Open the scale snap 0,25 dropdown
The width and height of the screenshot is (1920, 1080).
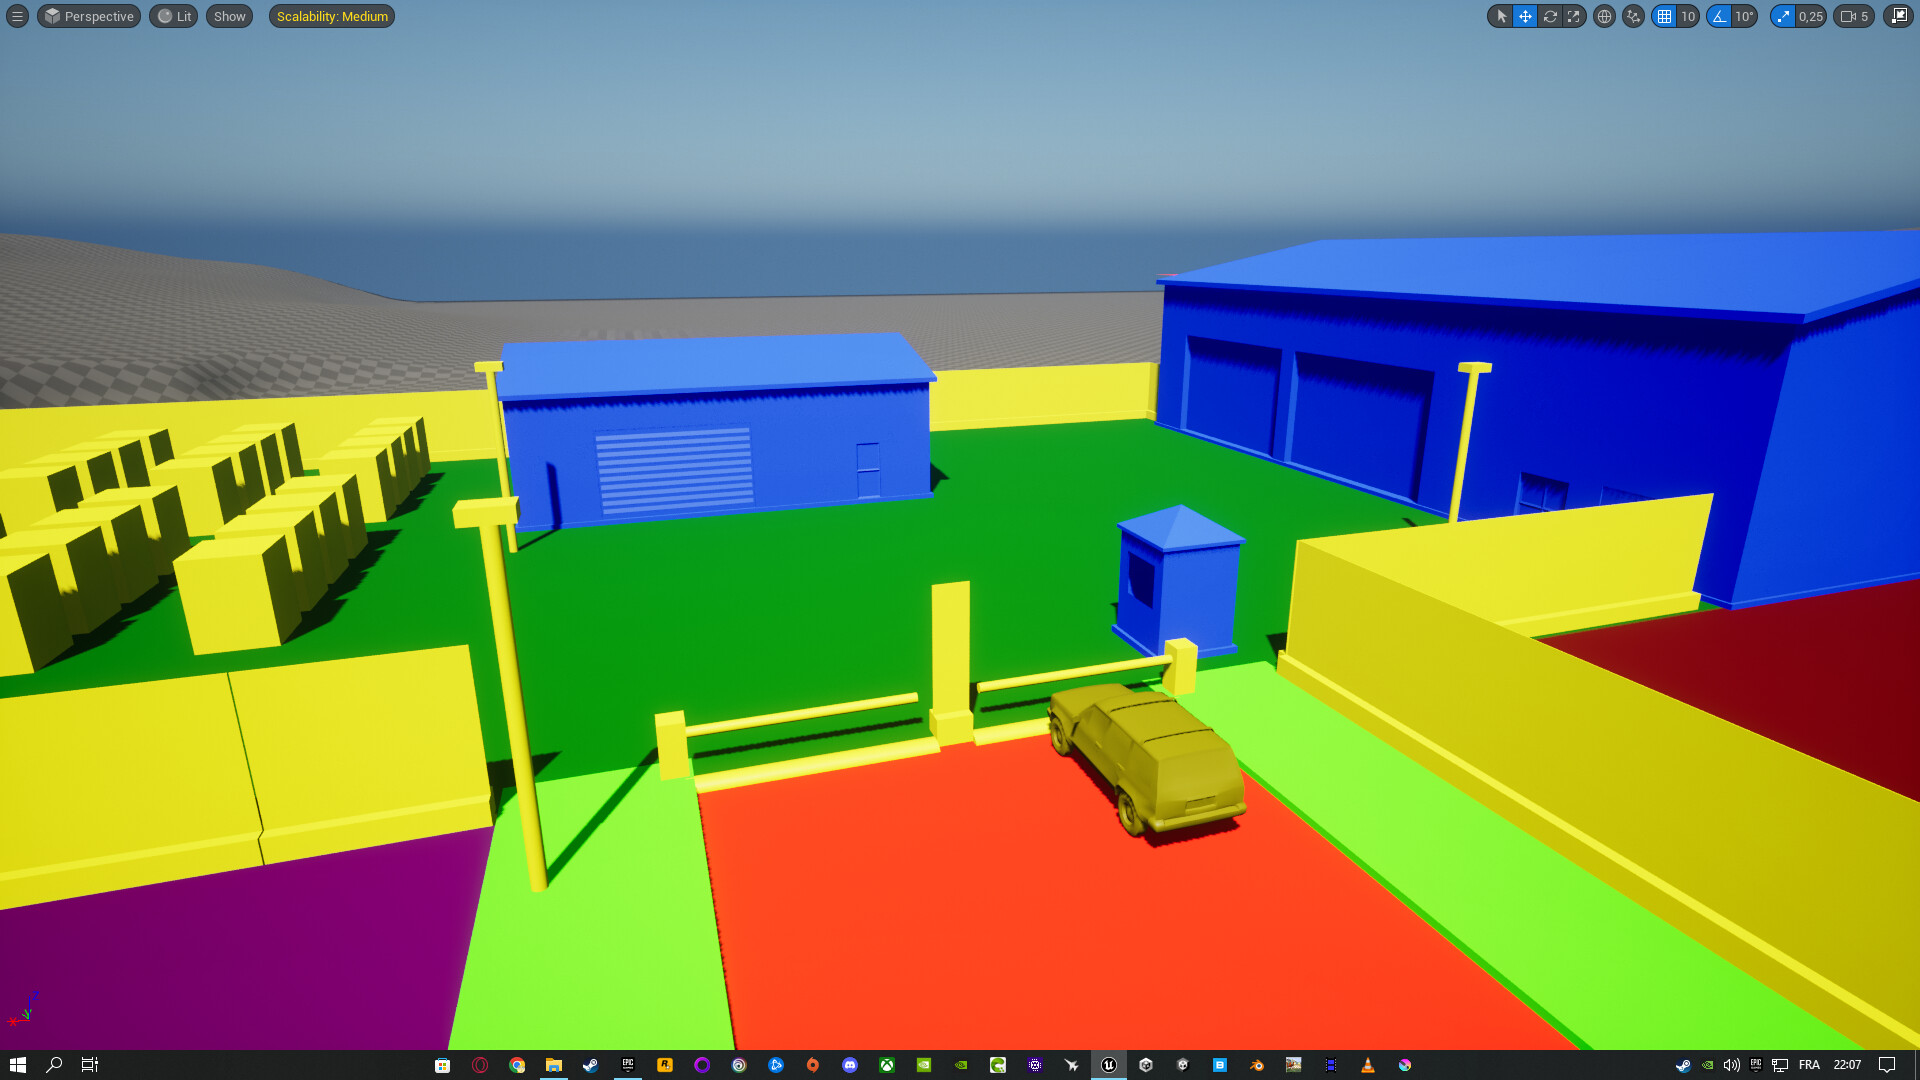[1811, 16]
